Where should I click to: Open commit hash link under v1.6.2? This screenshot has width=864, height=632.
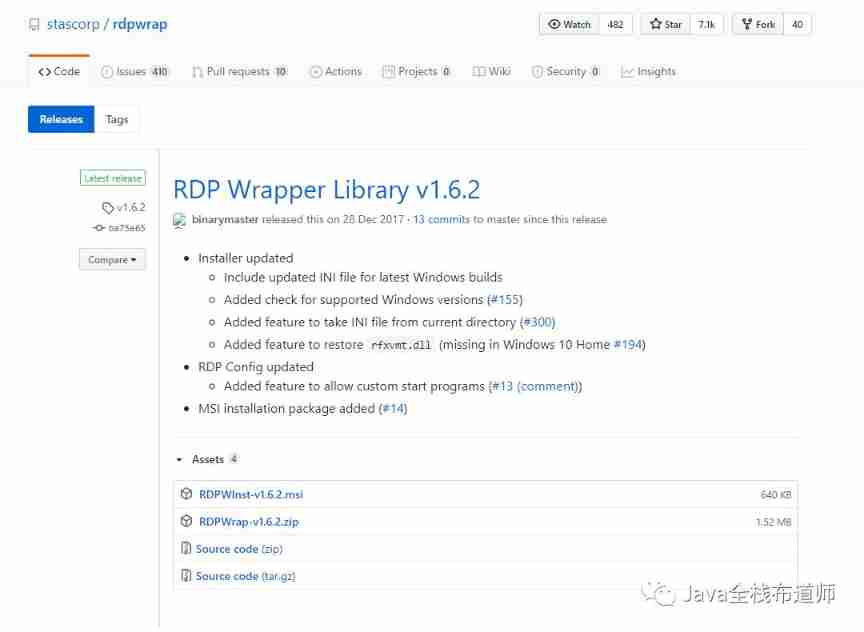127,228
